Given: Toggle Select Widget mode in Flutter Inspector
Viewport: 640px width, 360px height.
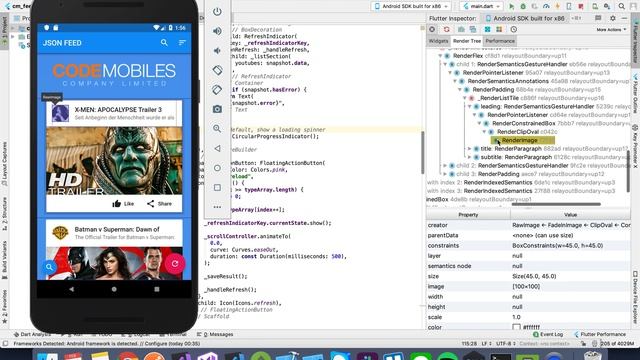Looking at the screenshot, I should click(x=432, y=29).
